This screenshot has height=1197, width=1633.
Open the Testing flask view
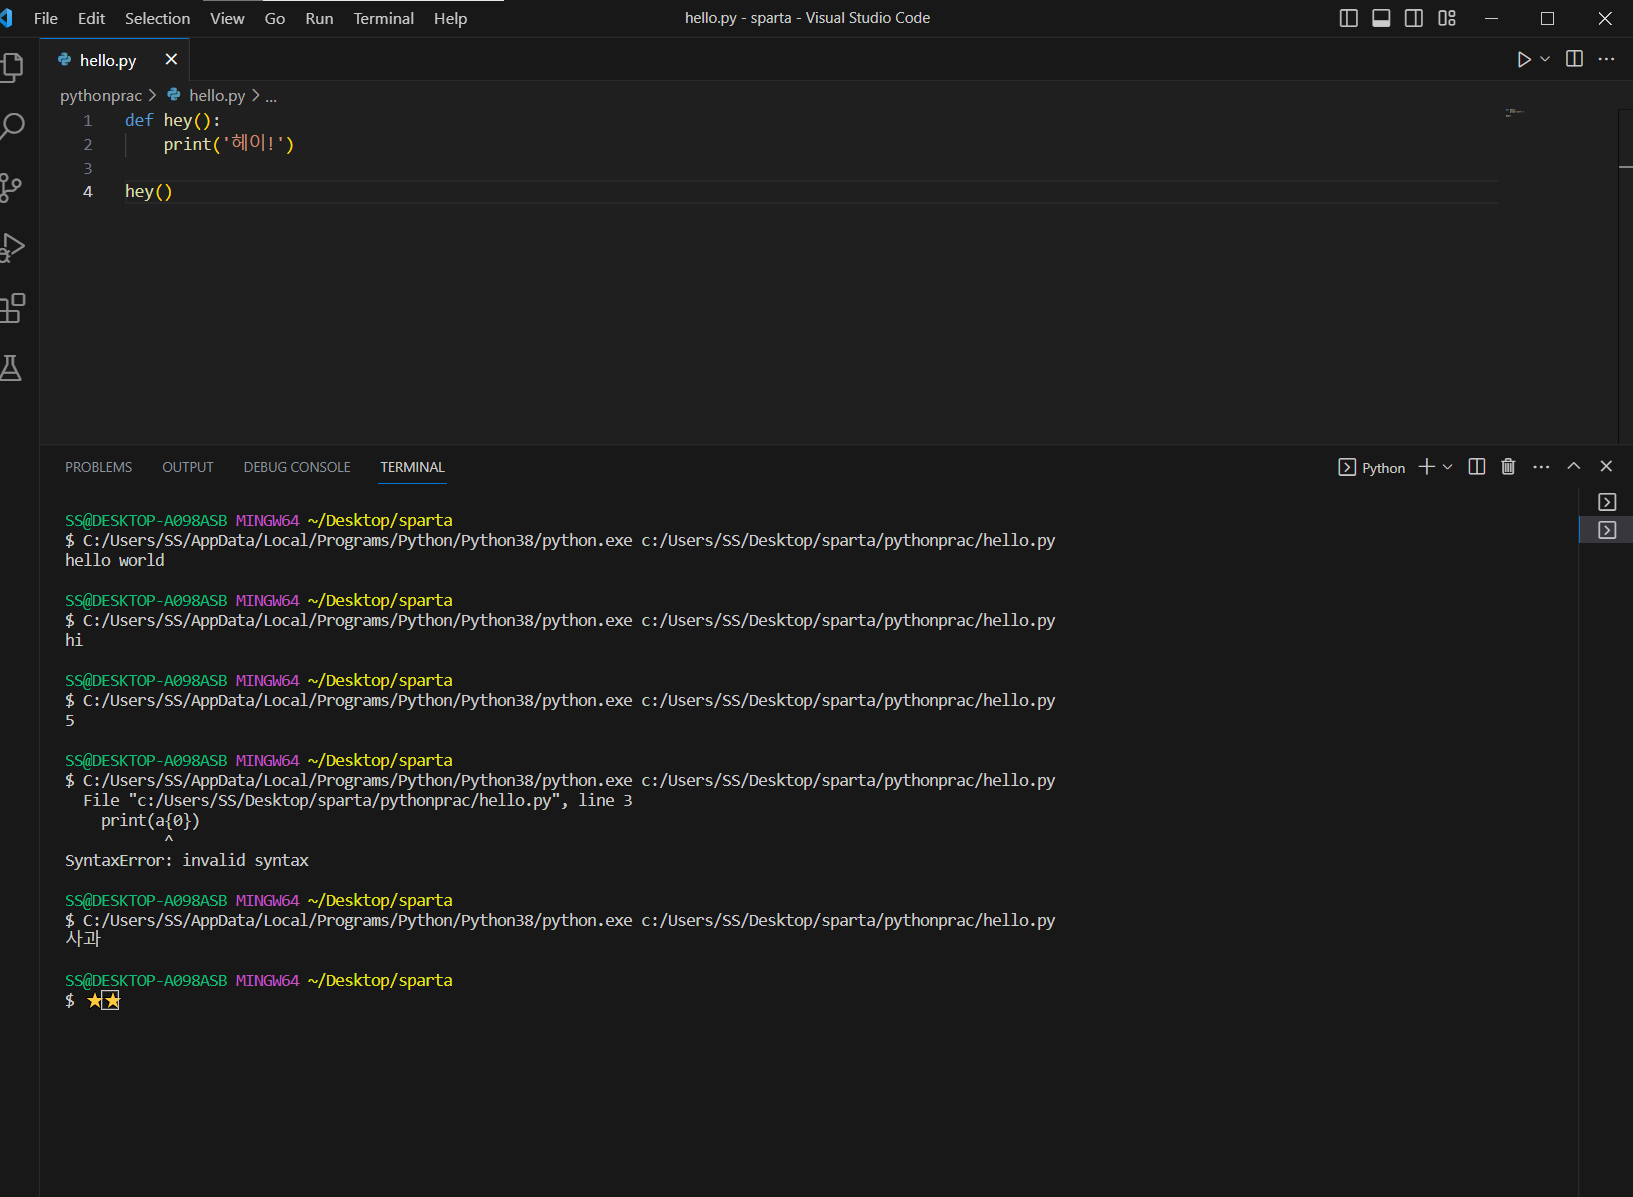[11, 368]
